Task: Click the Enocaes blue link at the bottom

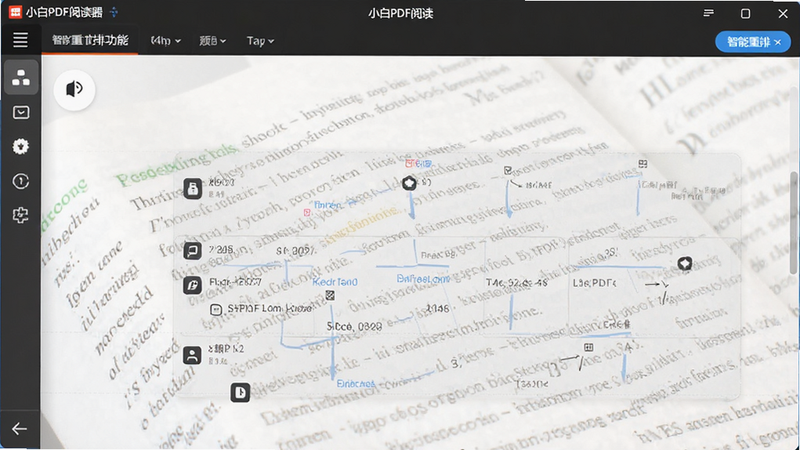Action: click(x=356, y=384)
